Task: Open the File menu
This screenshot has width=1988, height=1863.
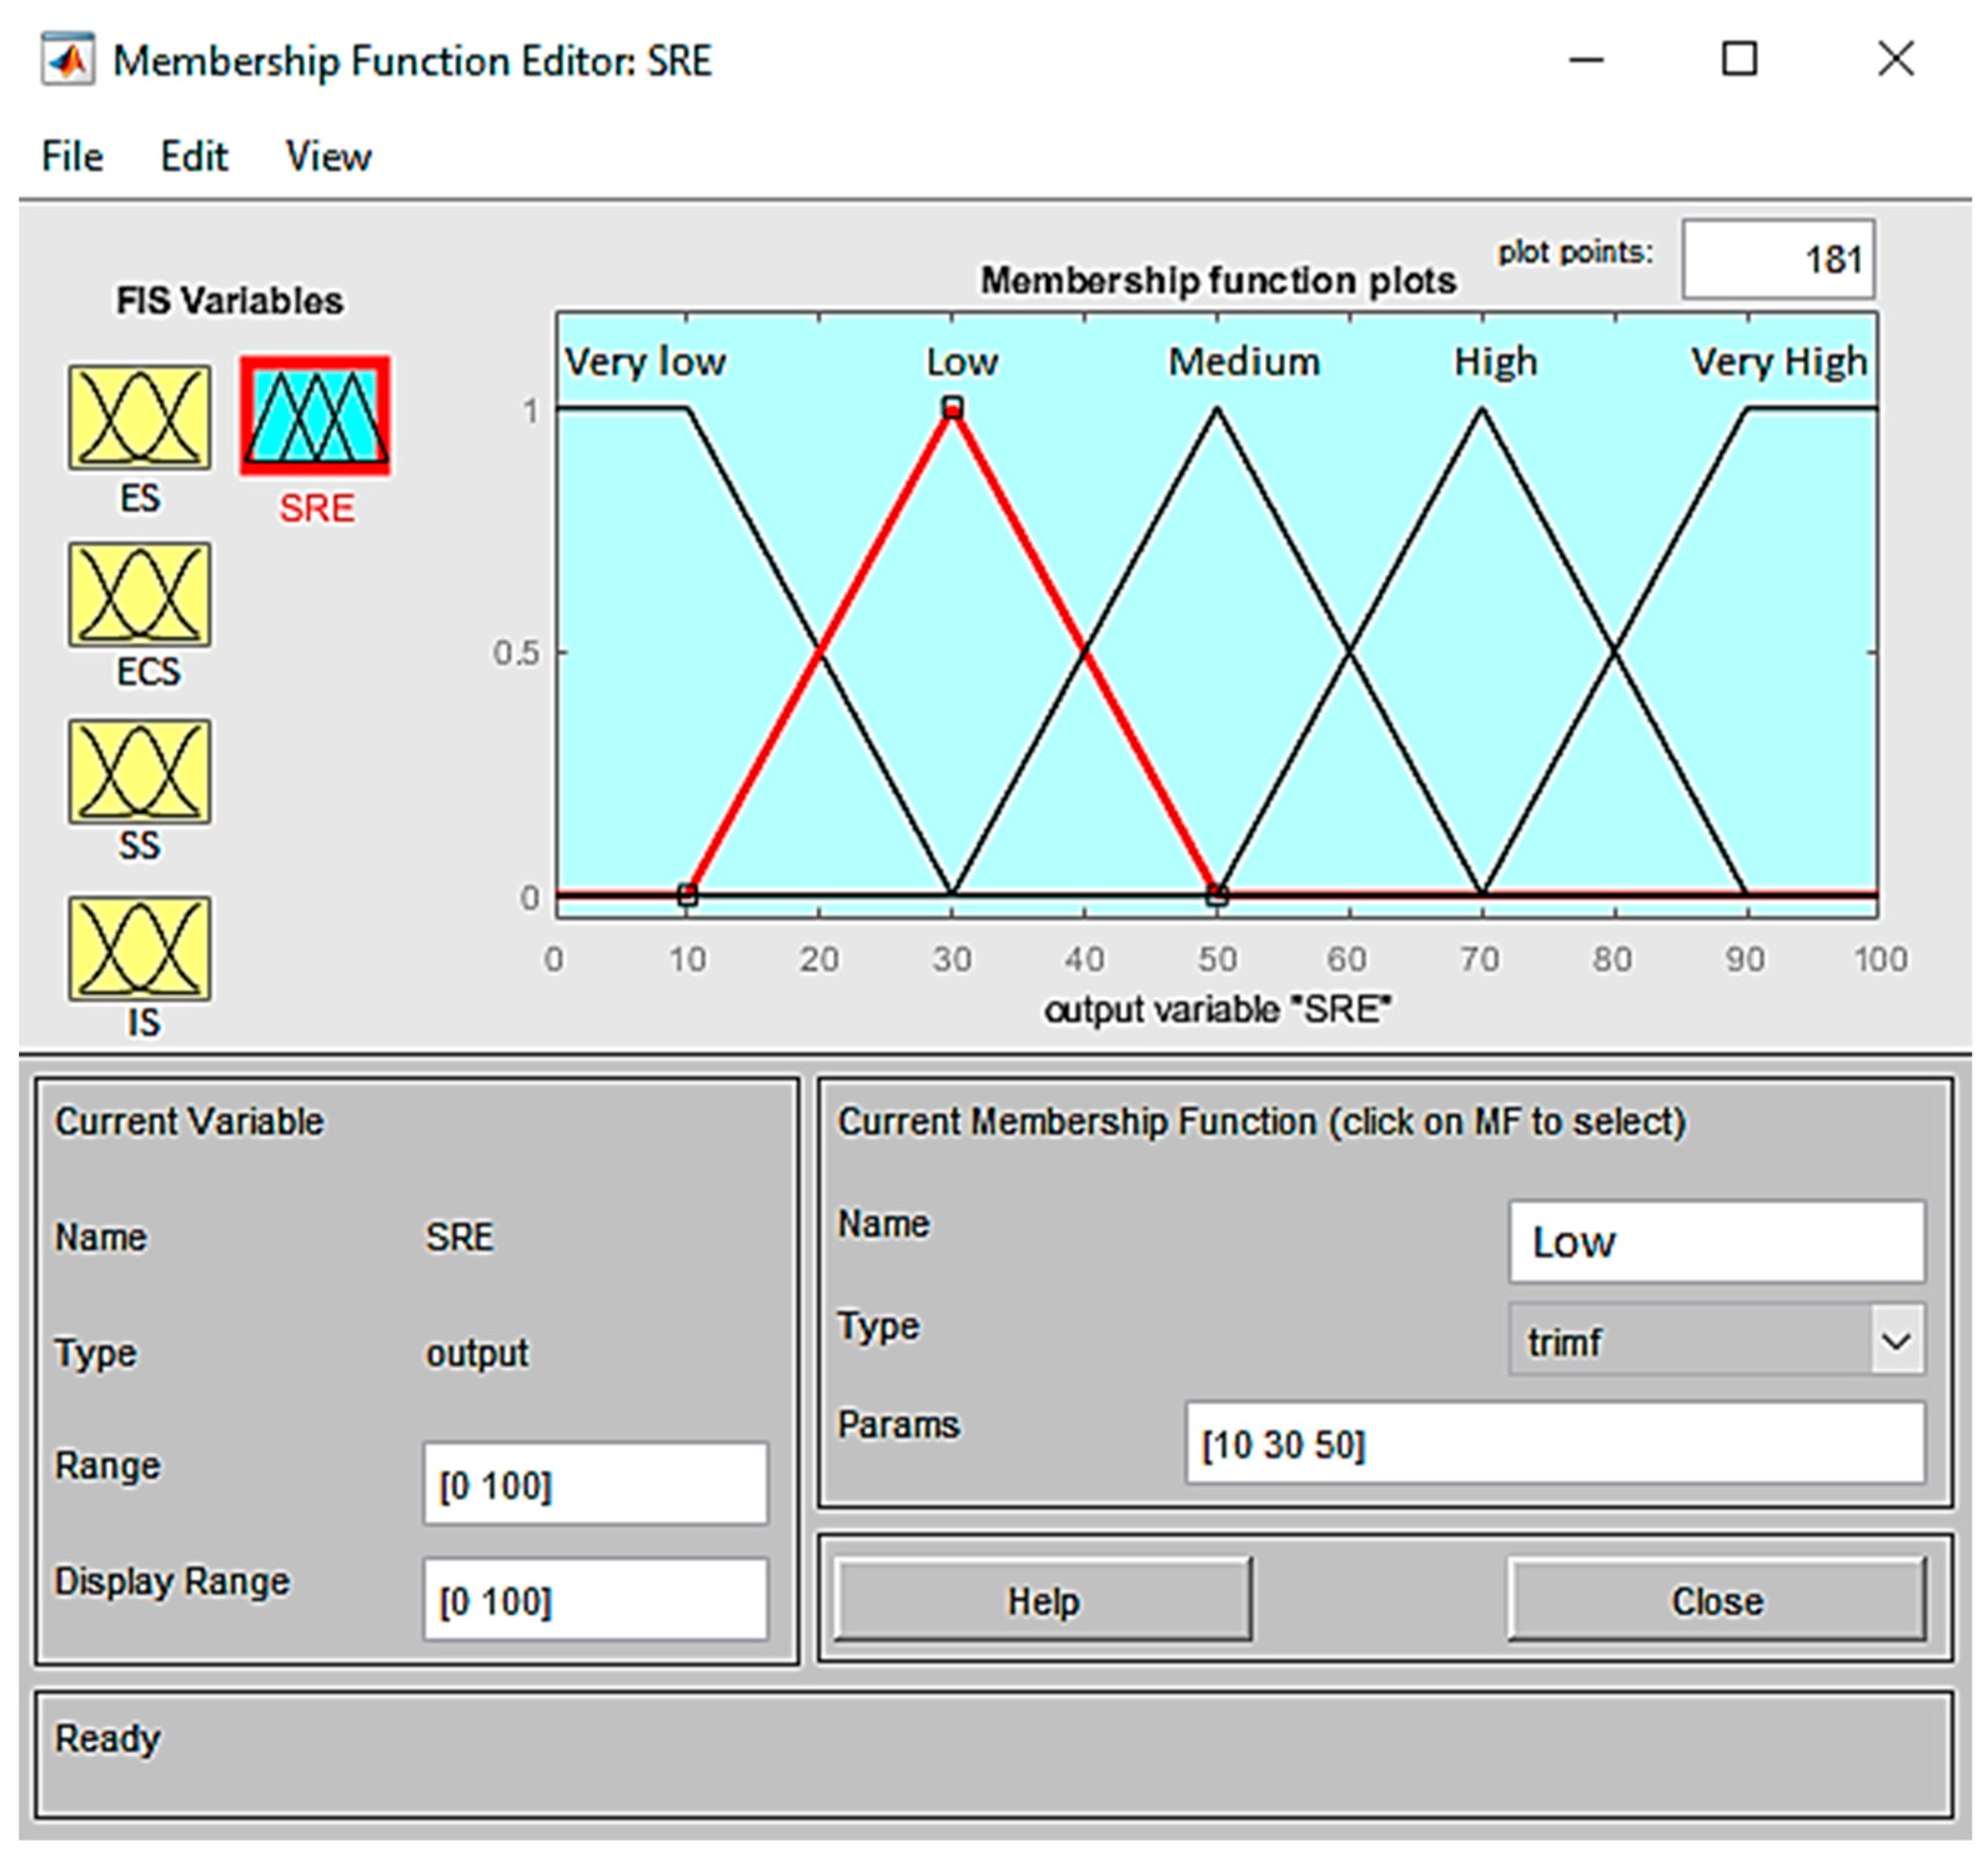Action: 72,157
